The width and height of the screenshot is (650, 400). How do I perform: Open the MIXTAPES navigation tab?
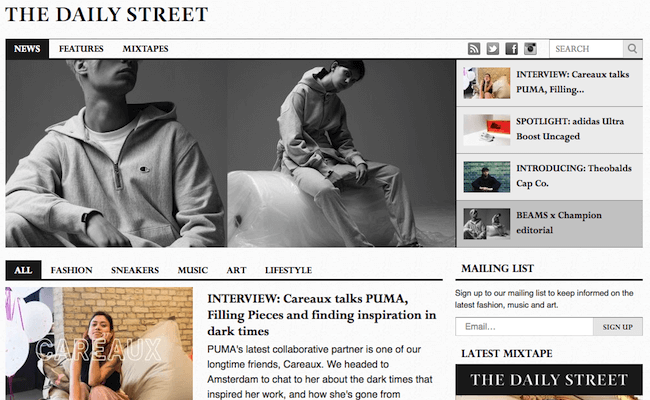pos(146,48)
